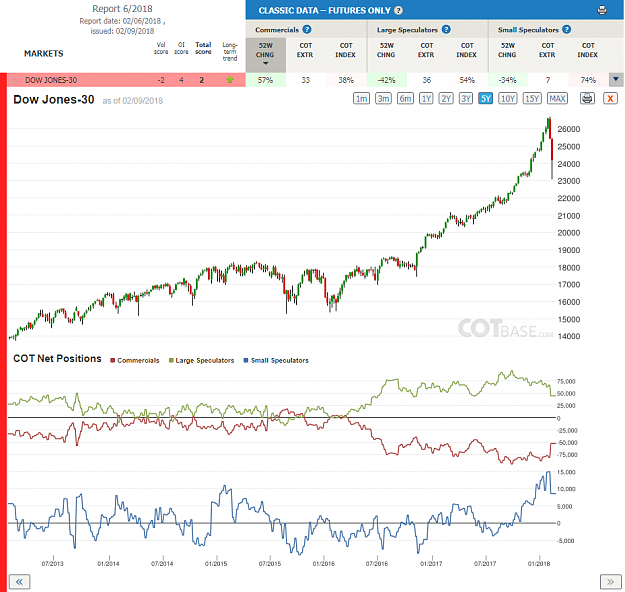Screen dimensions: 625x592
Task: Click the Commercials COT EXTR header
Action: (305, 50)
